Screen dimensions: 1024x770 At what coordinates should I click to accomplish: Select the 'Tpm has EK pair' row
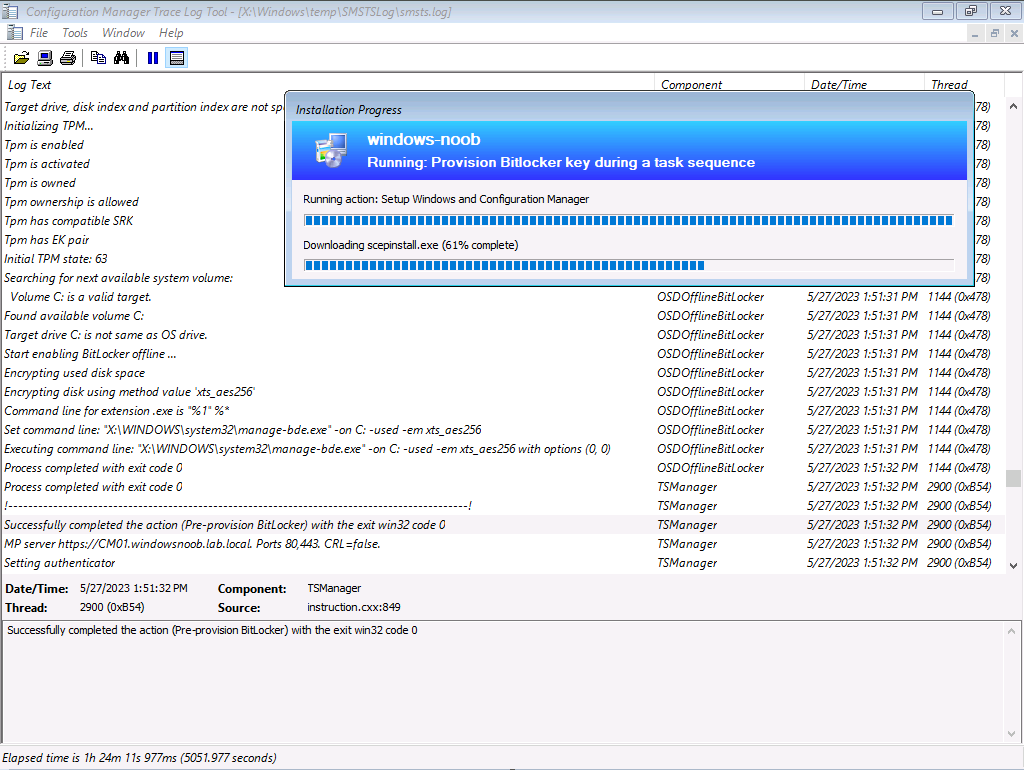click(143, 240)
